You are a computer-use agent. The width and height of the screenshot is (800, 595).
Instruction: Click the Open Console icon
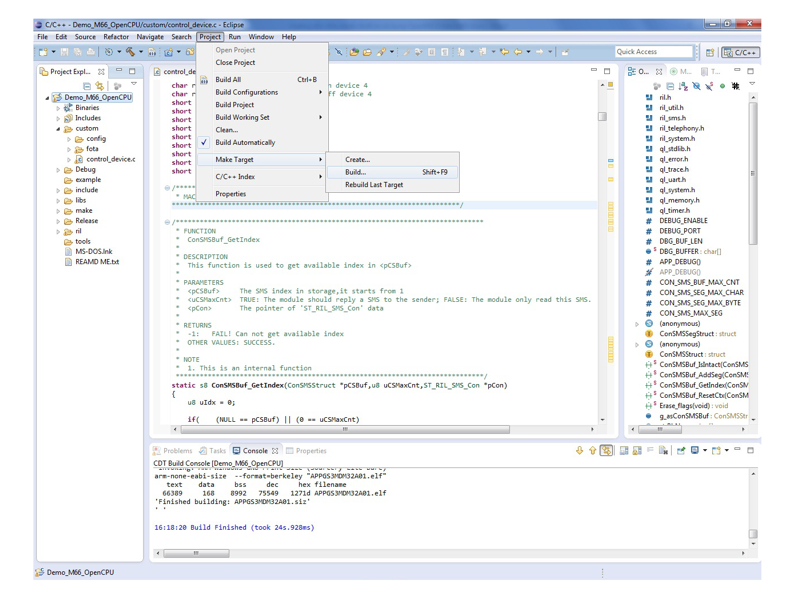716,451
